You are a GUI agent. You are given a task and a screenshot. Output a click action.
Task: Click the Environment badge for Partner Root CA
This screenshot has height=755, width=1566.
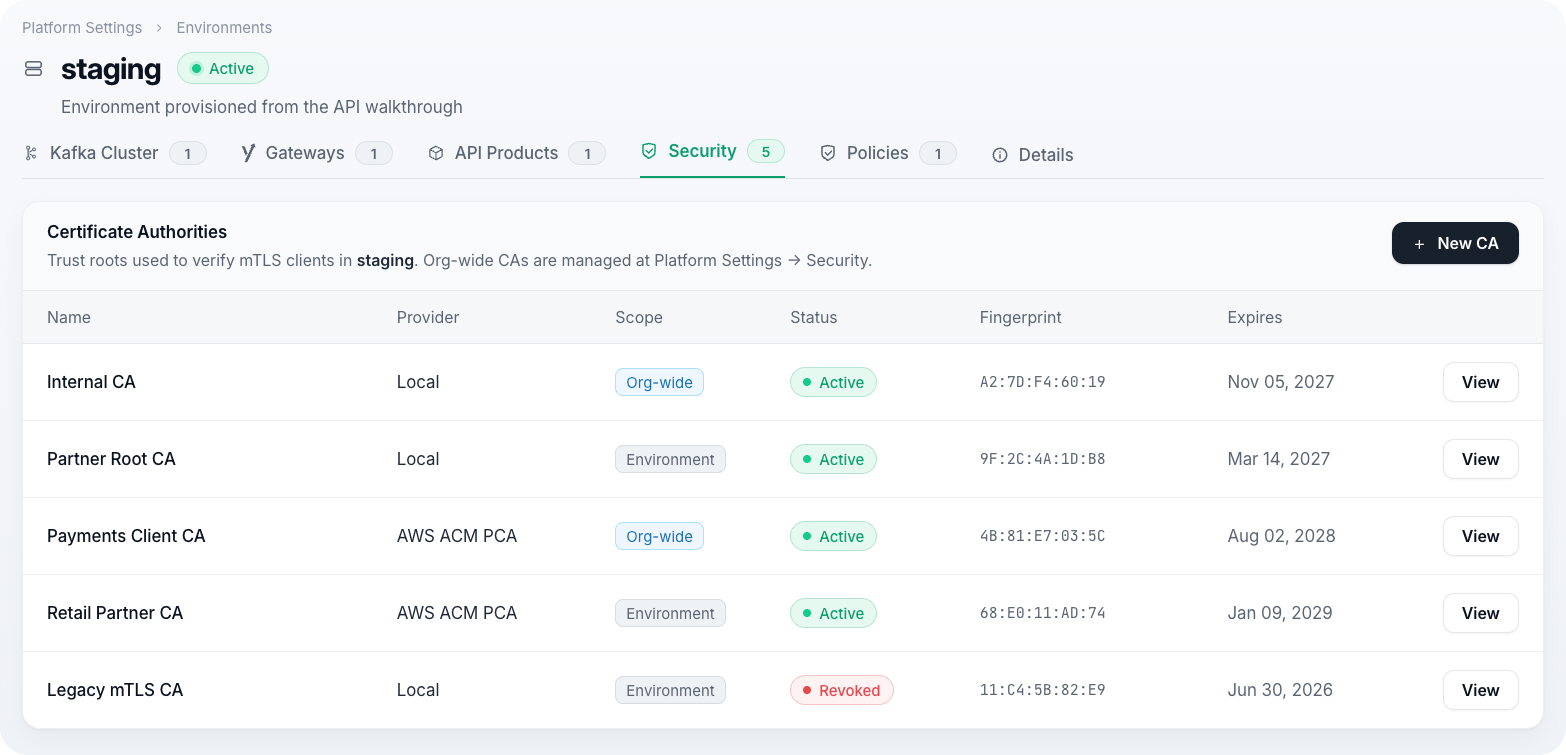pyautogui.click(x=670, y=459)
